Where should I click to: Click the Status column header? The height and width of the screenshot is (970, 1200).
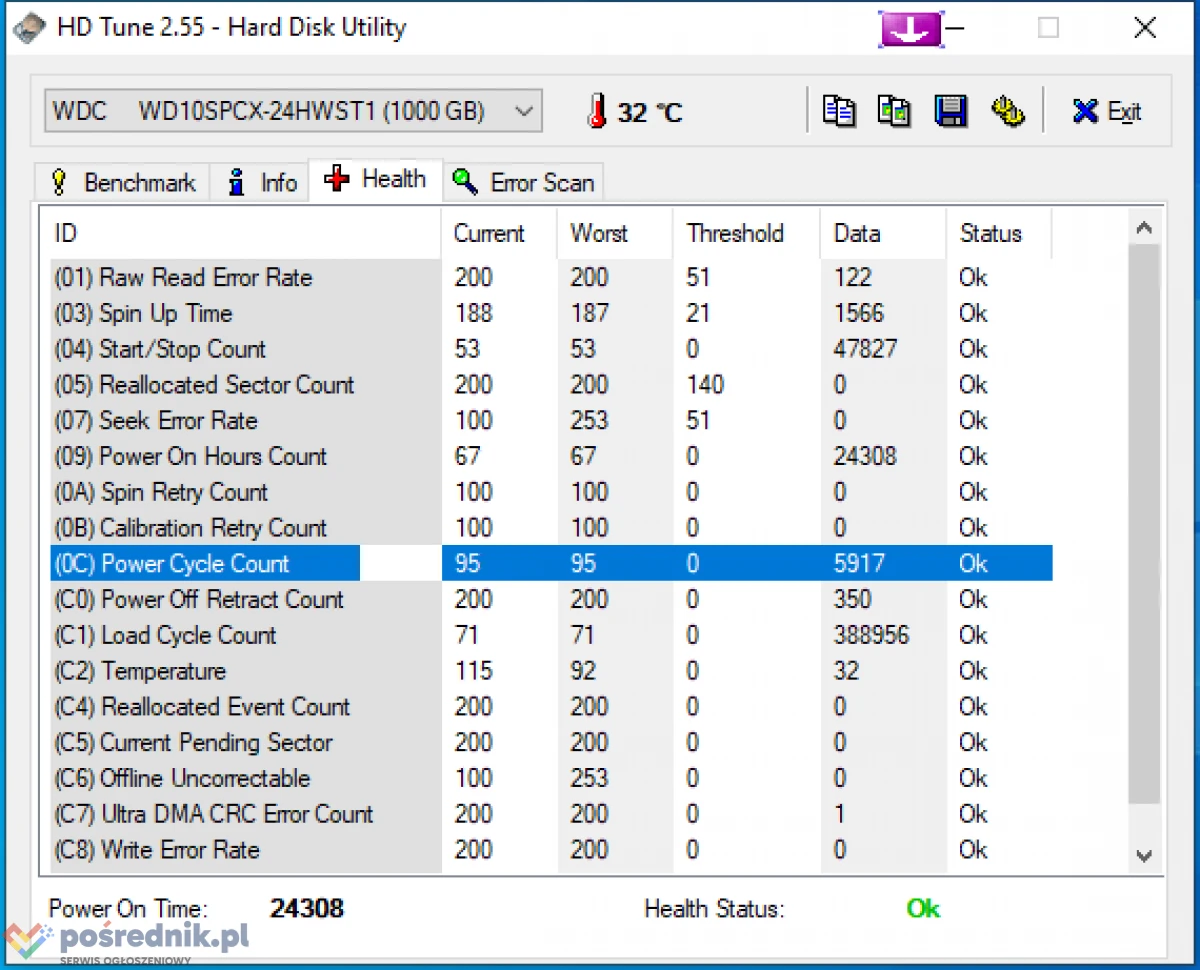(x=998, y=234)
